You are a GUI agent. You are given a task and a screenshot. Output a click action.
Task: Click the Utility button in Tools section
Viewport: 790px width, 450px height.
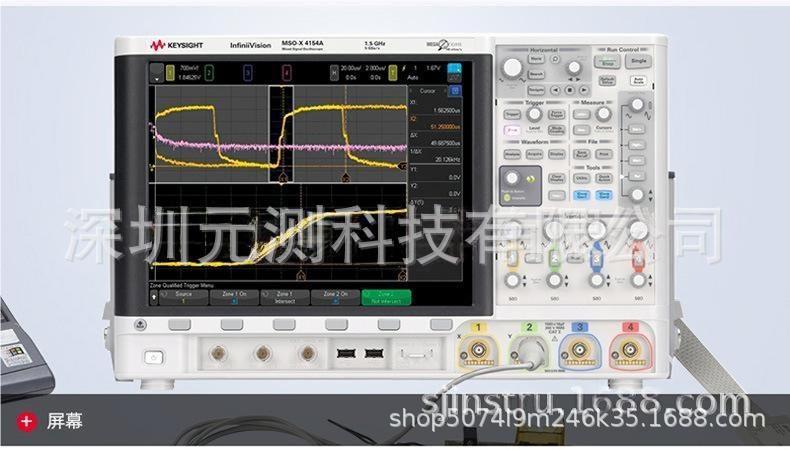pos(581,178)
